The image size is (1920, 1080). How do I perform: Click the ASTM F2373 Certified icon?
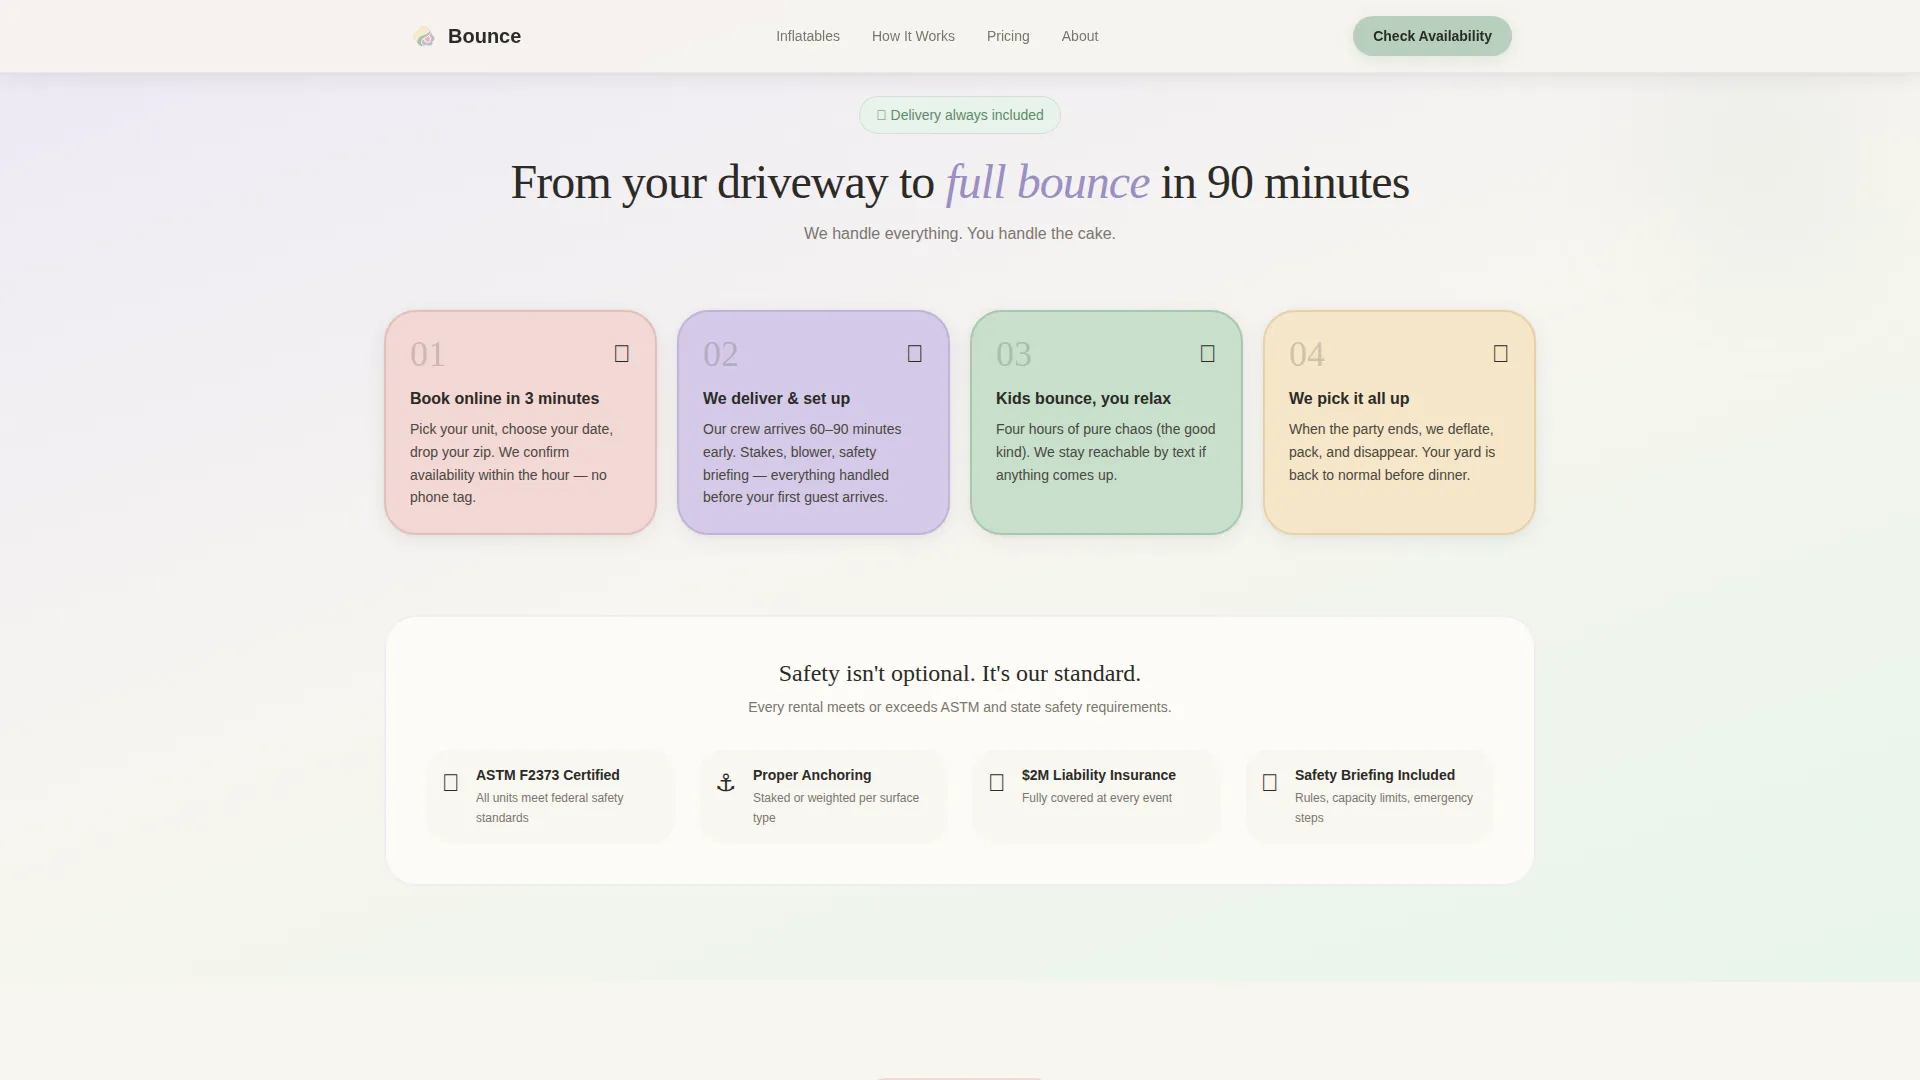tap(451, 783)
